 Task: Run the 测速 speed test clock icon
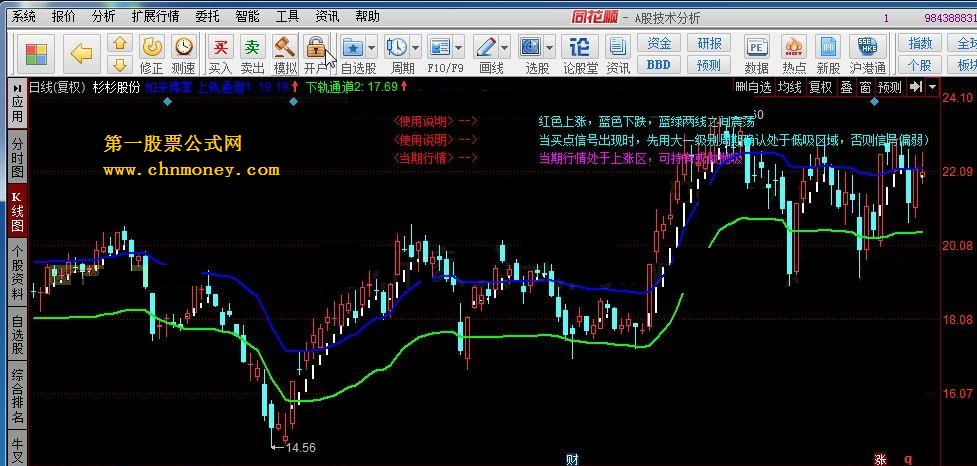click(x=183, y=47)
